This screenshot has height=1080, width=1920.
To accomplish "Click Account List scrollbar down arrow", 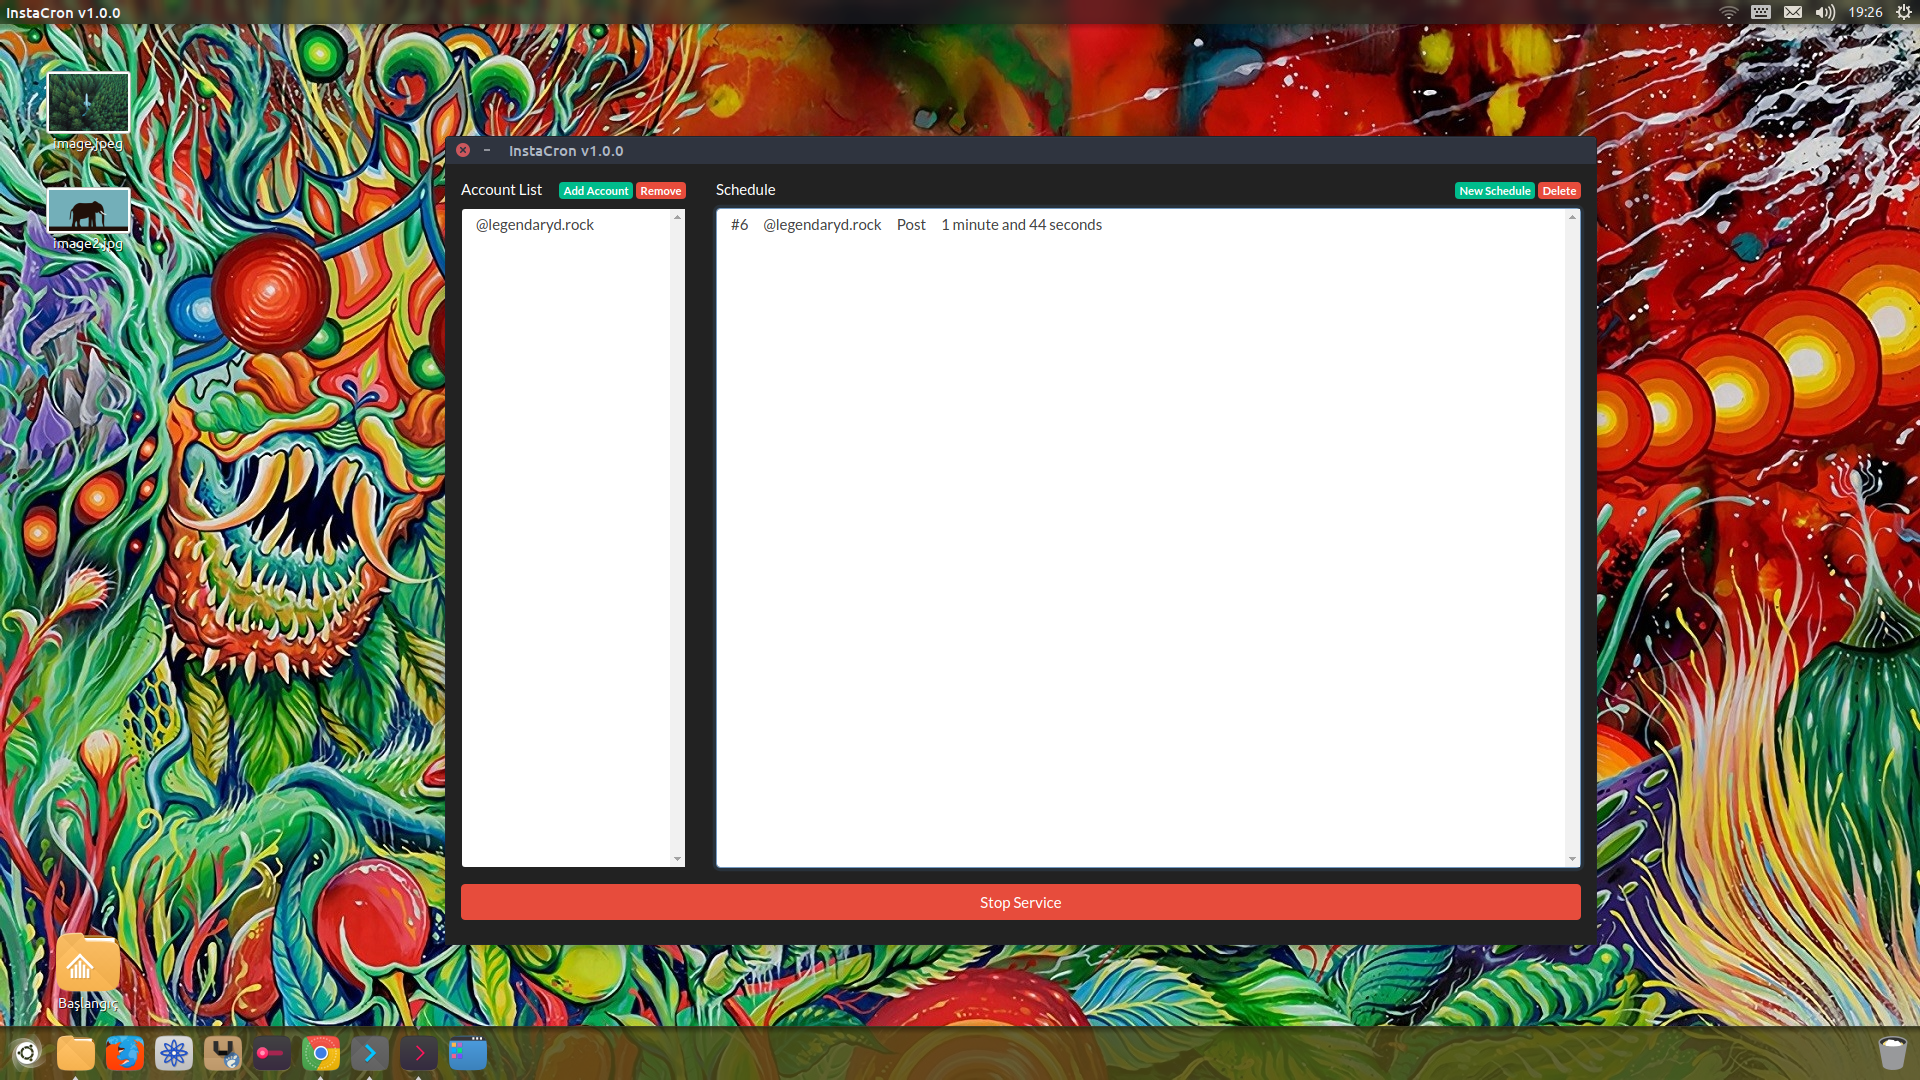I will pos(678,859).
